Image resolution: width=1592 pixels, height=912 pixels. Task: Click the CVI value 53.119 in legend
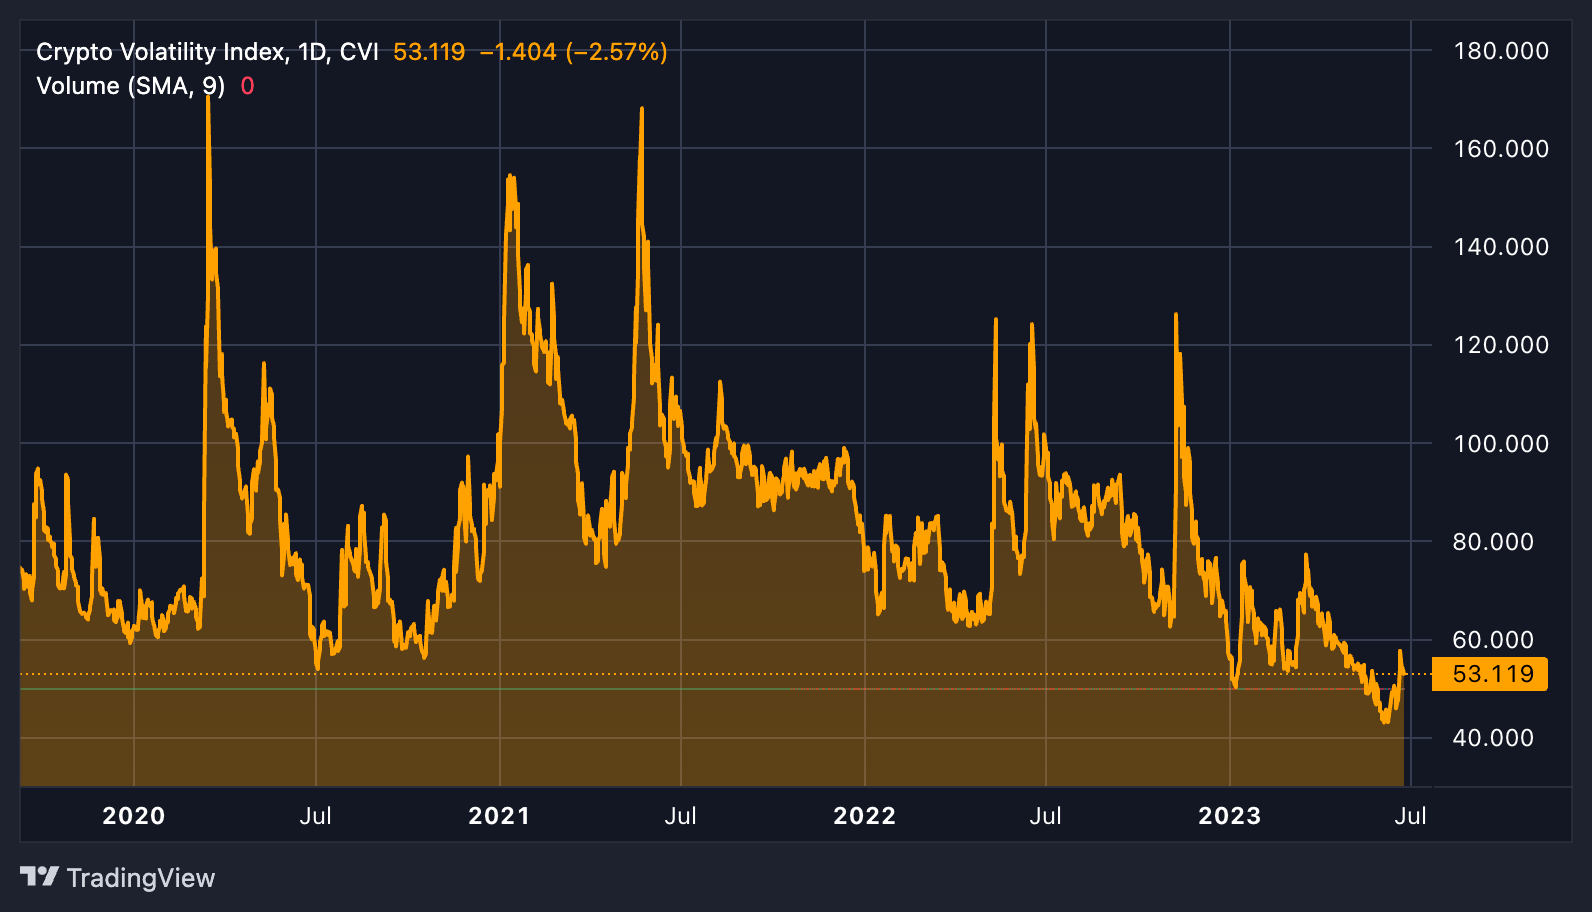(429, 52)
